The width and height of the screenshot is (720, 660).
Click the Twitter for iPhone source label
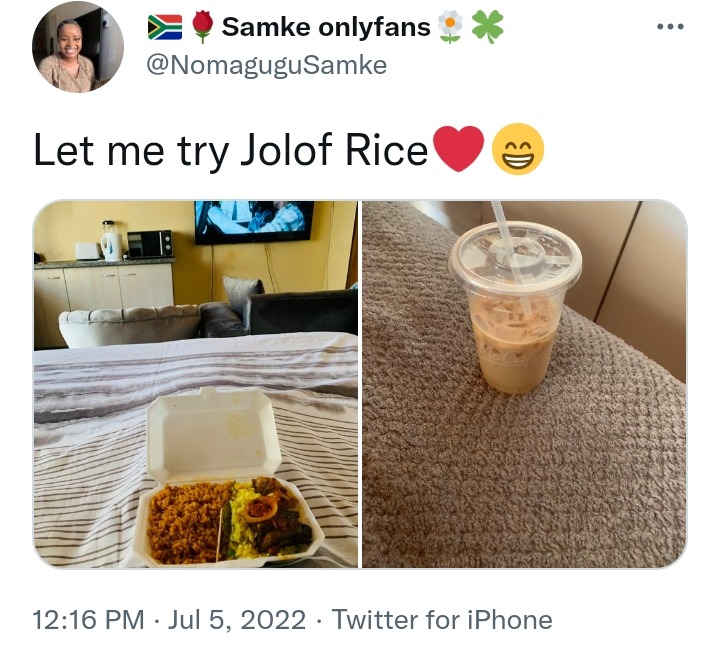pos(442,620)
